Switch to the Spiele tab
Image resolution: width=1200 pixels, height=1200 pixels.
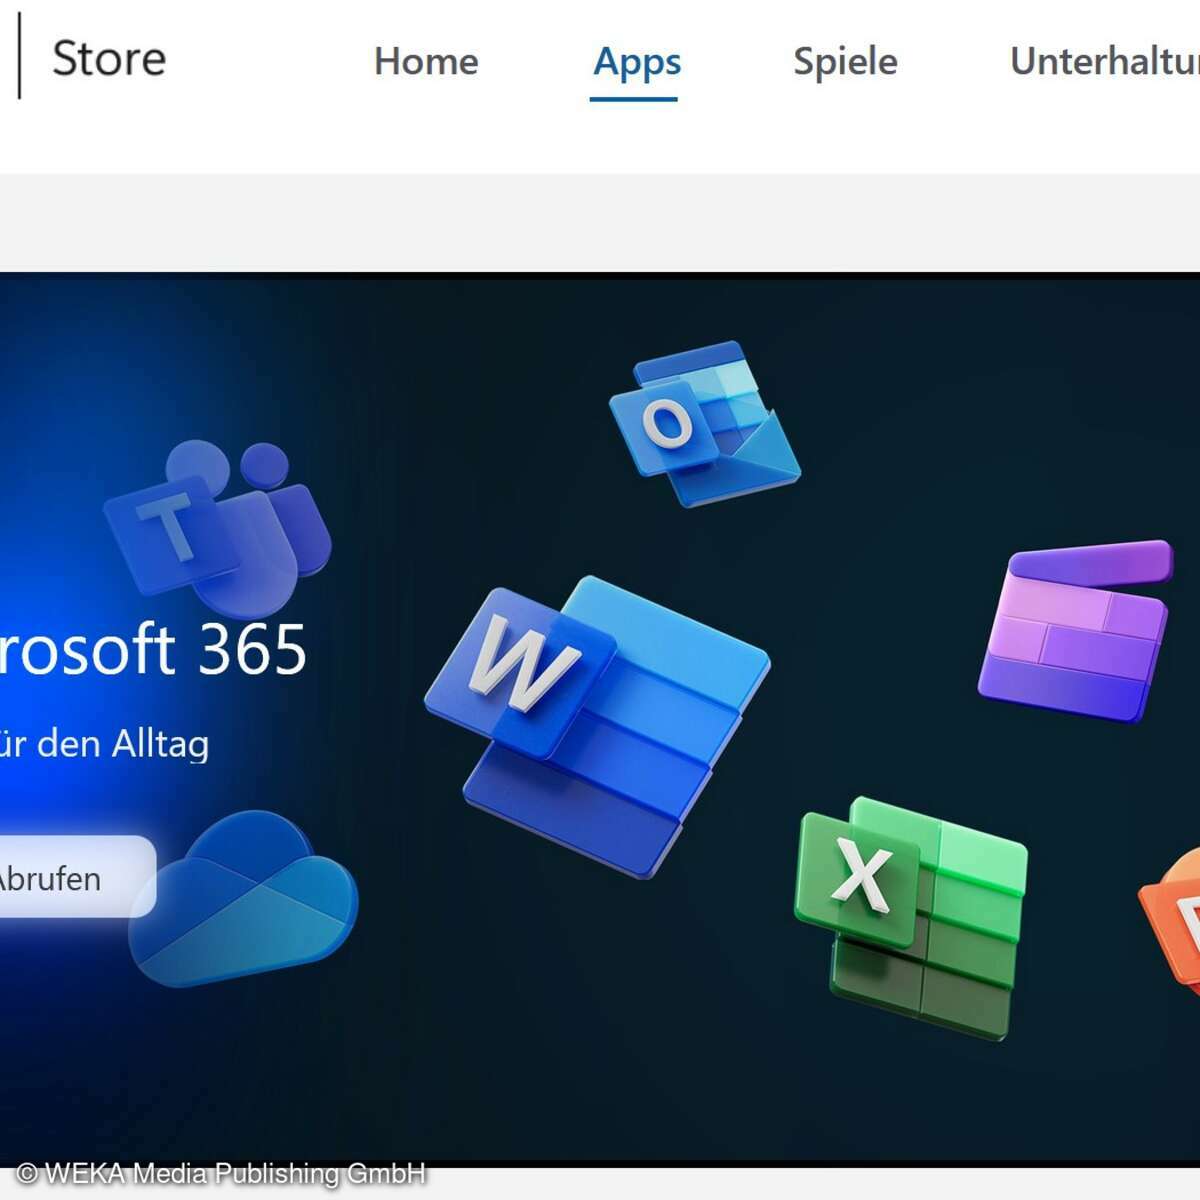coord(843,60)
